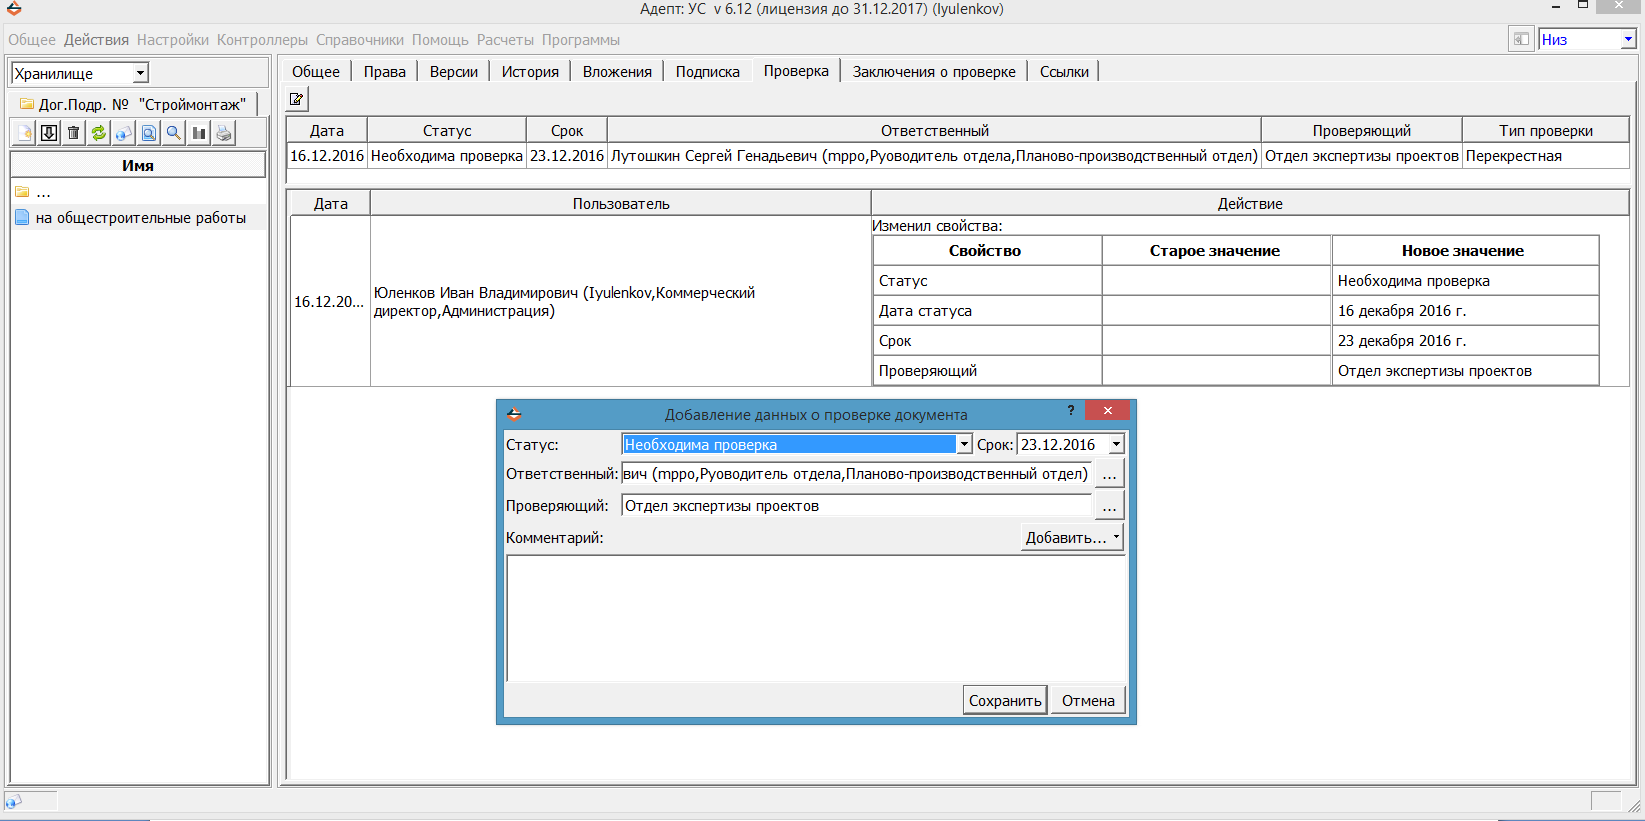
Task: Toggle the side panel layout icon
Action: tap(1521, 39)
